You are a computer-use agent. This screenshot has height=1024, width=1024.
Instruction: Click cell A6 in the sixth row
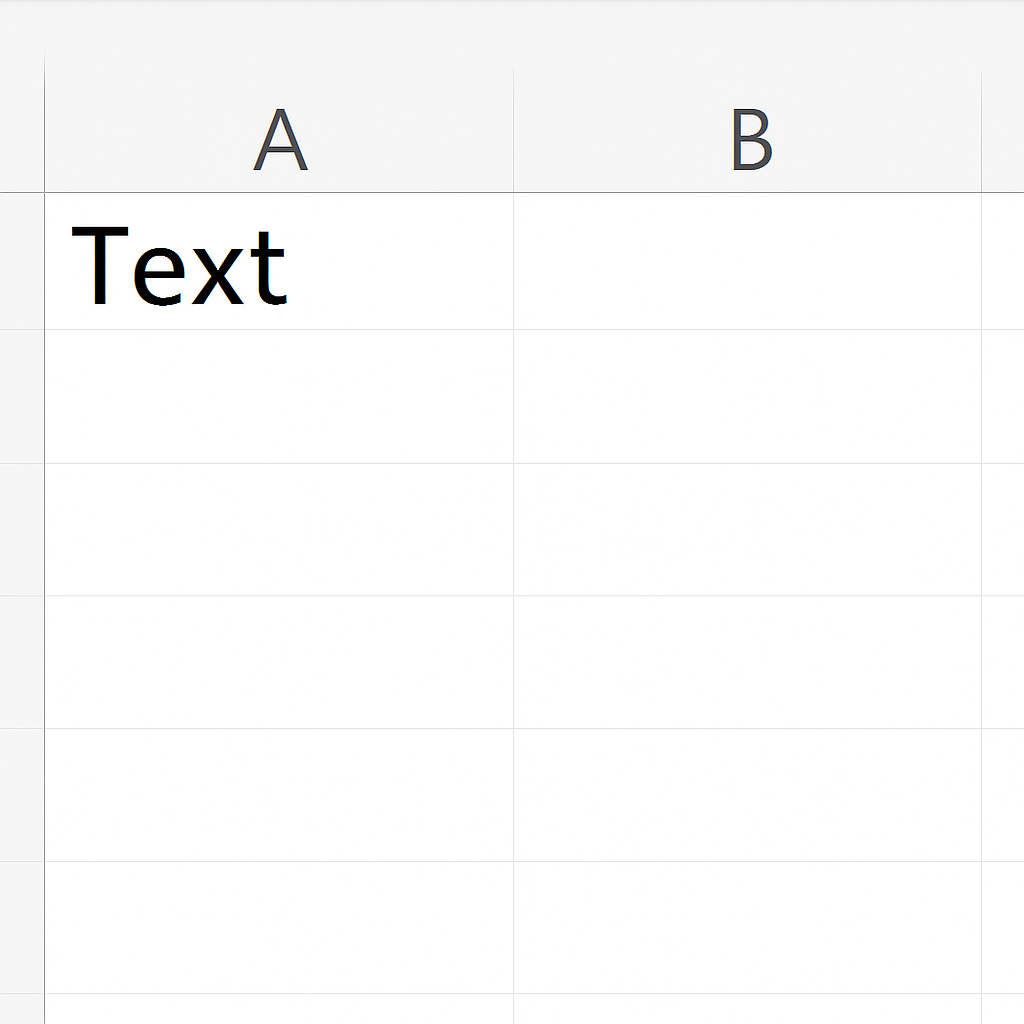pyautogui.click(x=279, y=927)
